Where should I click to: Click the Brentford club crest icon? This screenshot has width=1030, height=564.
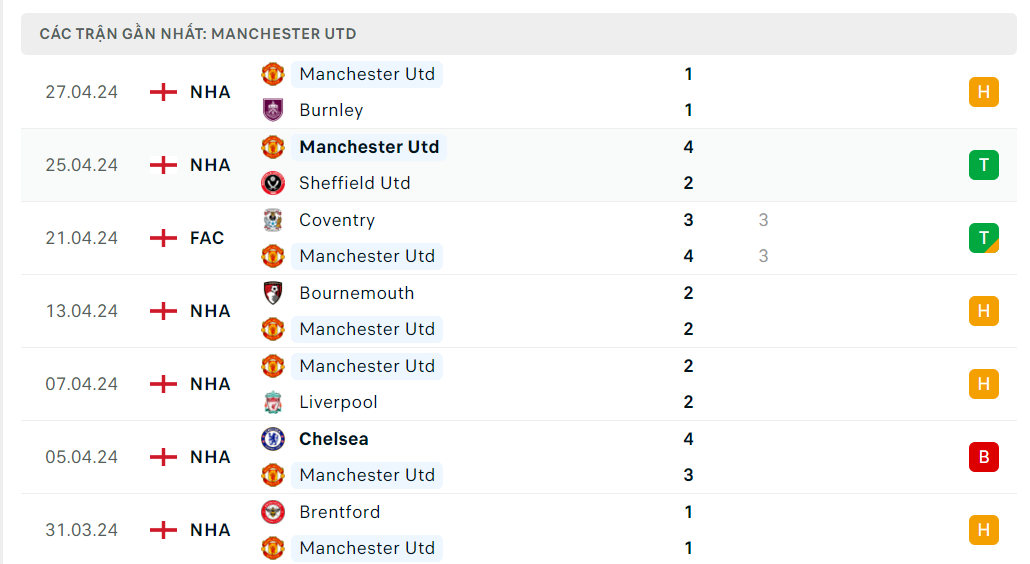[x=273, y=512]
